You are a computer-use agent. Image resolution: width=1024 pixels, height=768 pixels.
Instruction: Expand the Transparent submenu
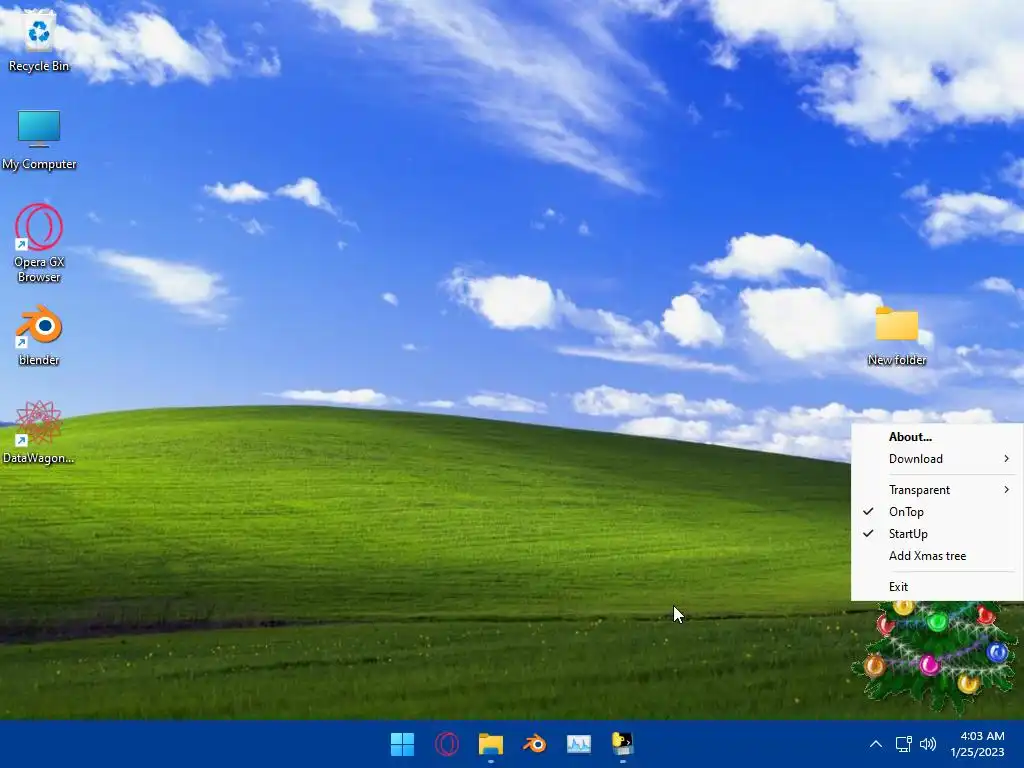(x=937, y=490)
